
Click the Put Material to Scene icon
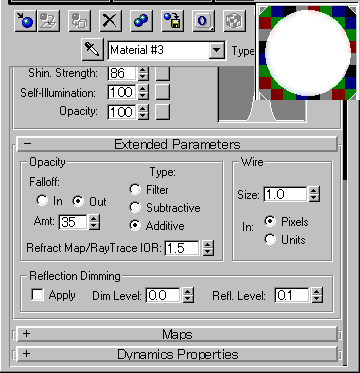[x=49, y=22]
